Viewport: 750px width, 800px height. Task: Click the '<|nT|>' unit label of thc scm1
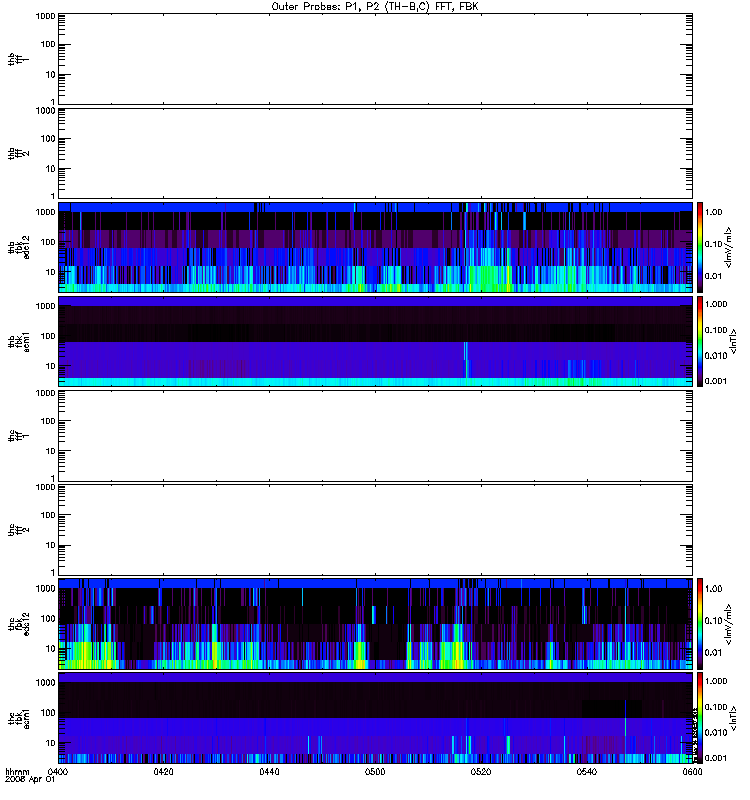pyautogui.click(x=733, y=718)
